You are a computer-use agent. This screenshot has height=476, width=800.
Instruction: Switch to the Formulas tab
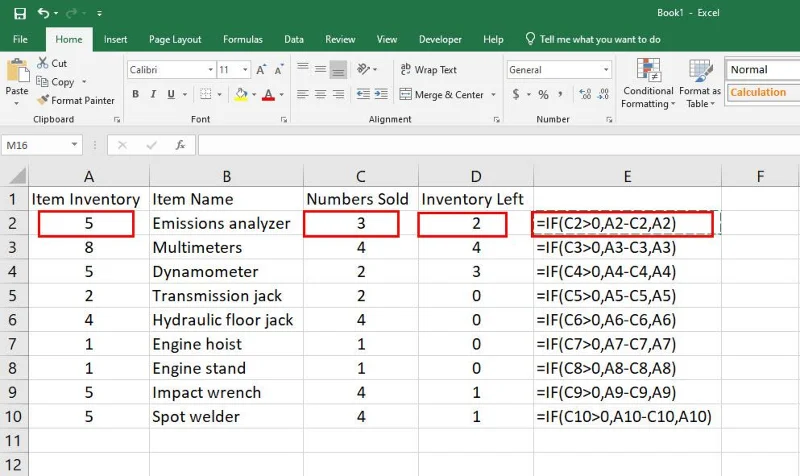tap(243, 39)
